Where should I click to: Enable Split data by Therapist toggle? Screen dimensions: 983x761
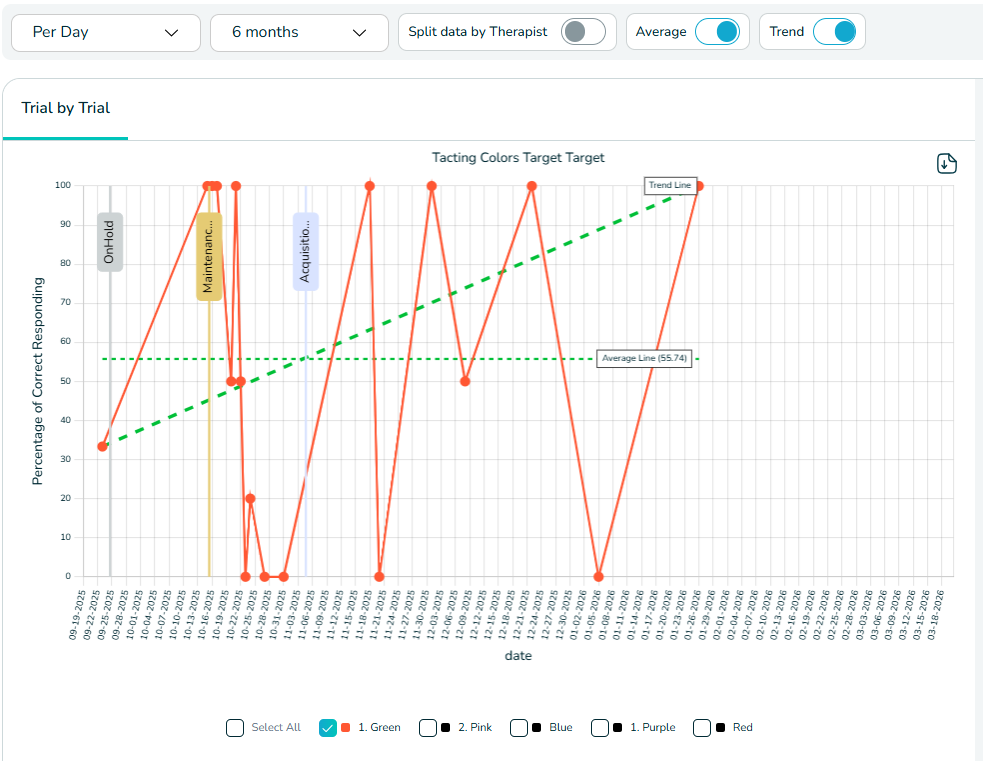(x=583, y=32)
